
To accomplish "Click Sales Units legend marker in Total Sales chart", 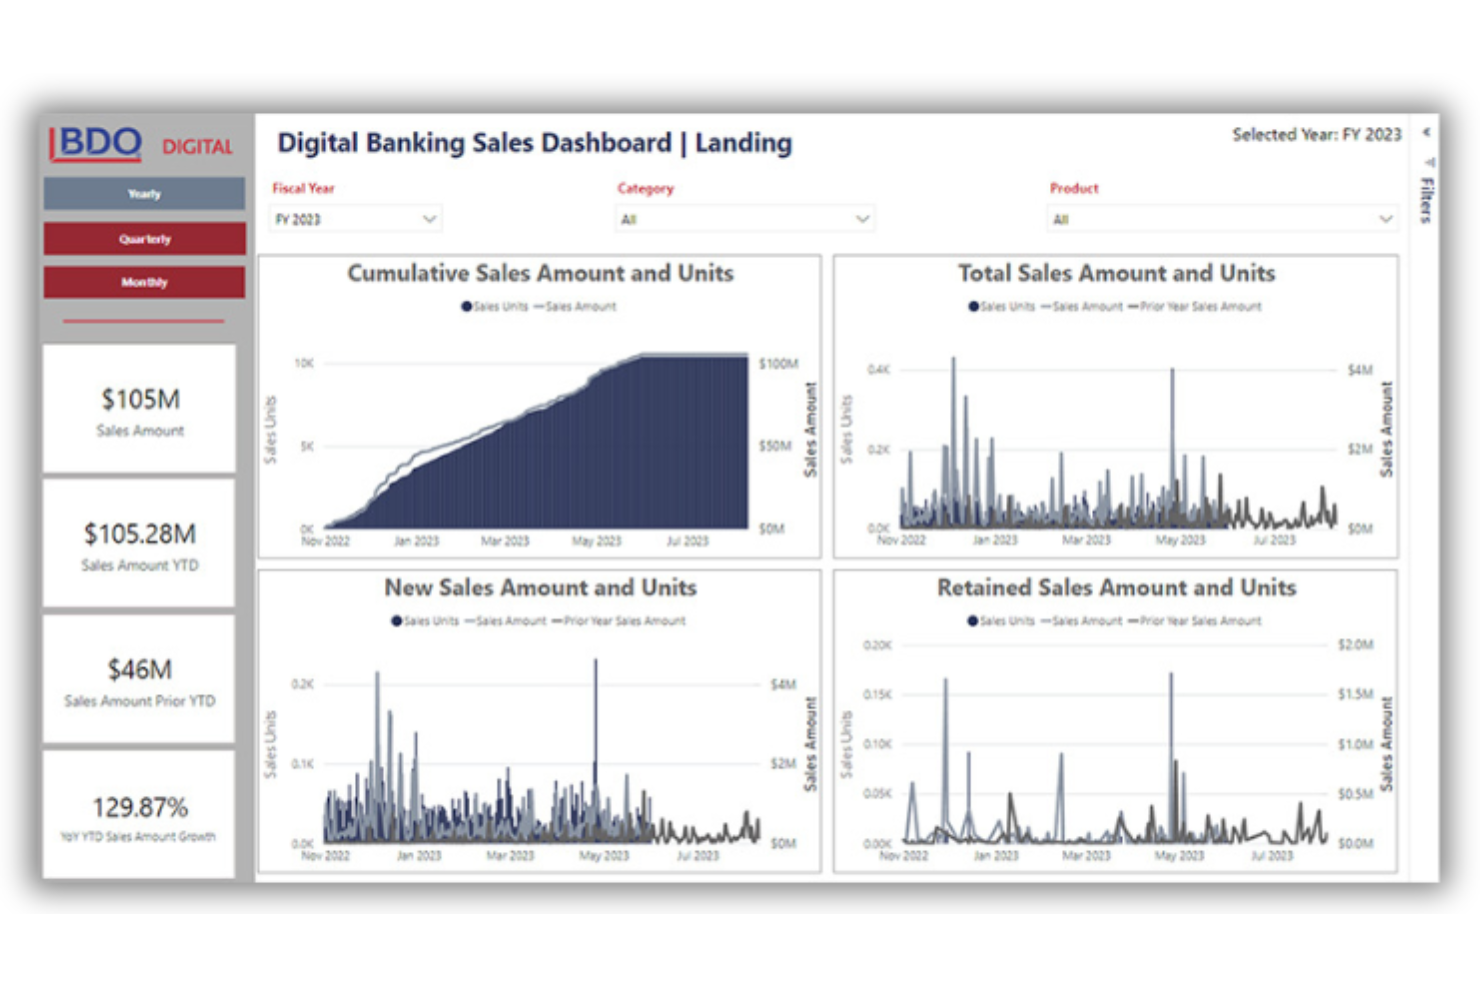I will [973, 307].
